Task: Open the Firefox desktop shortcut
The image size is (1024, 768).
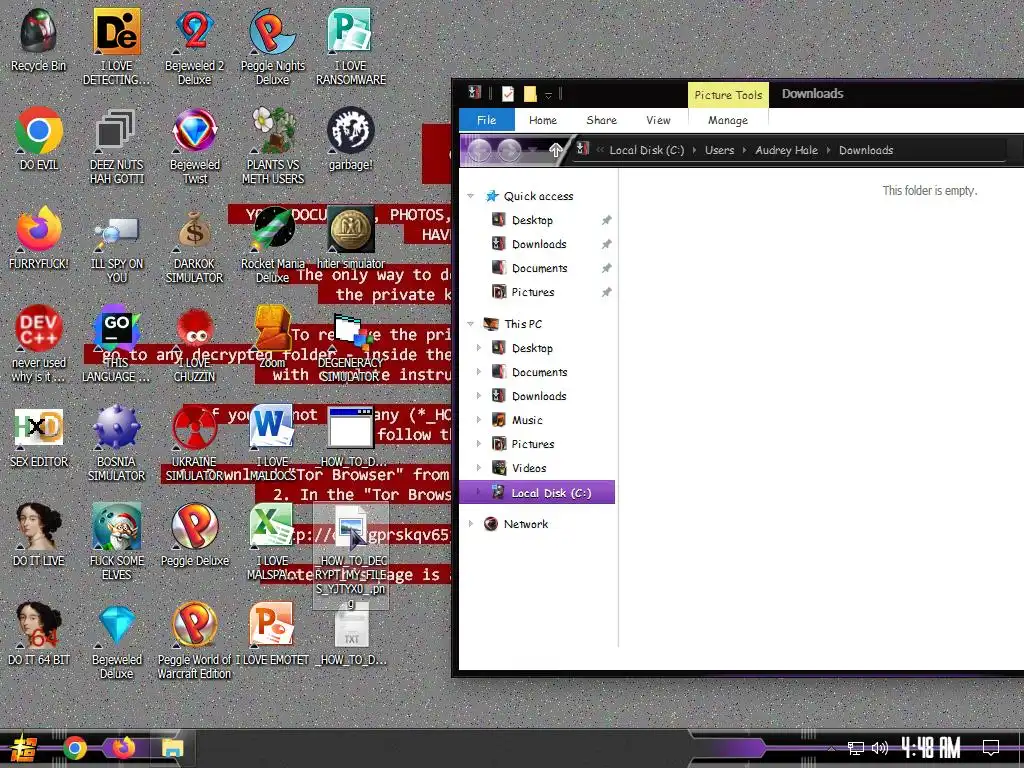Action: tap(39, 238)
